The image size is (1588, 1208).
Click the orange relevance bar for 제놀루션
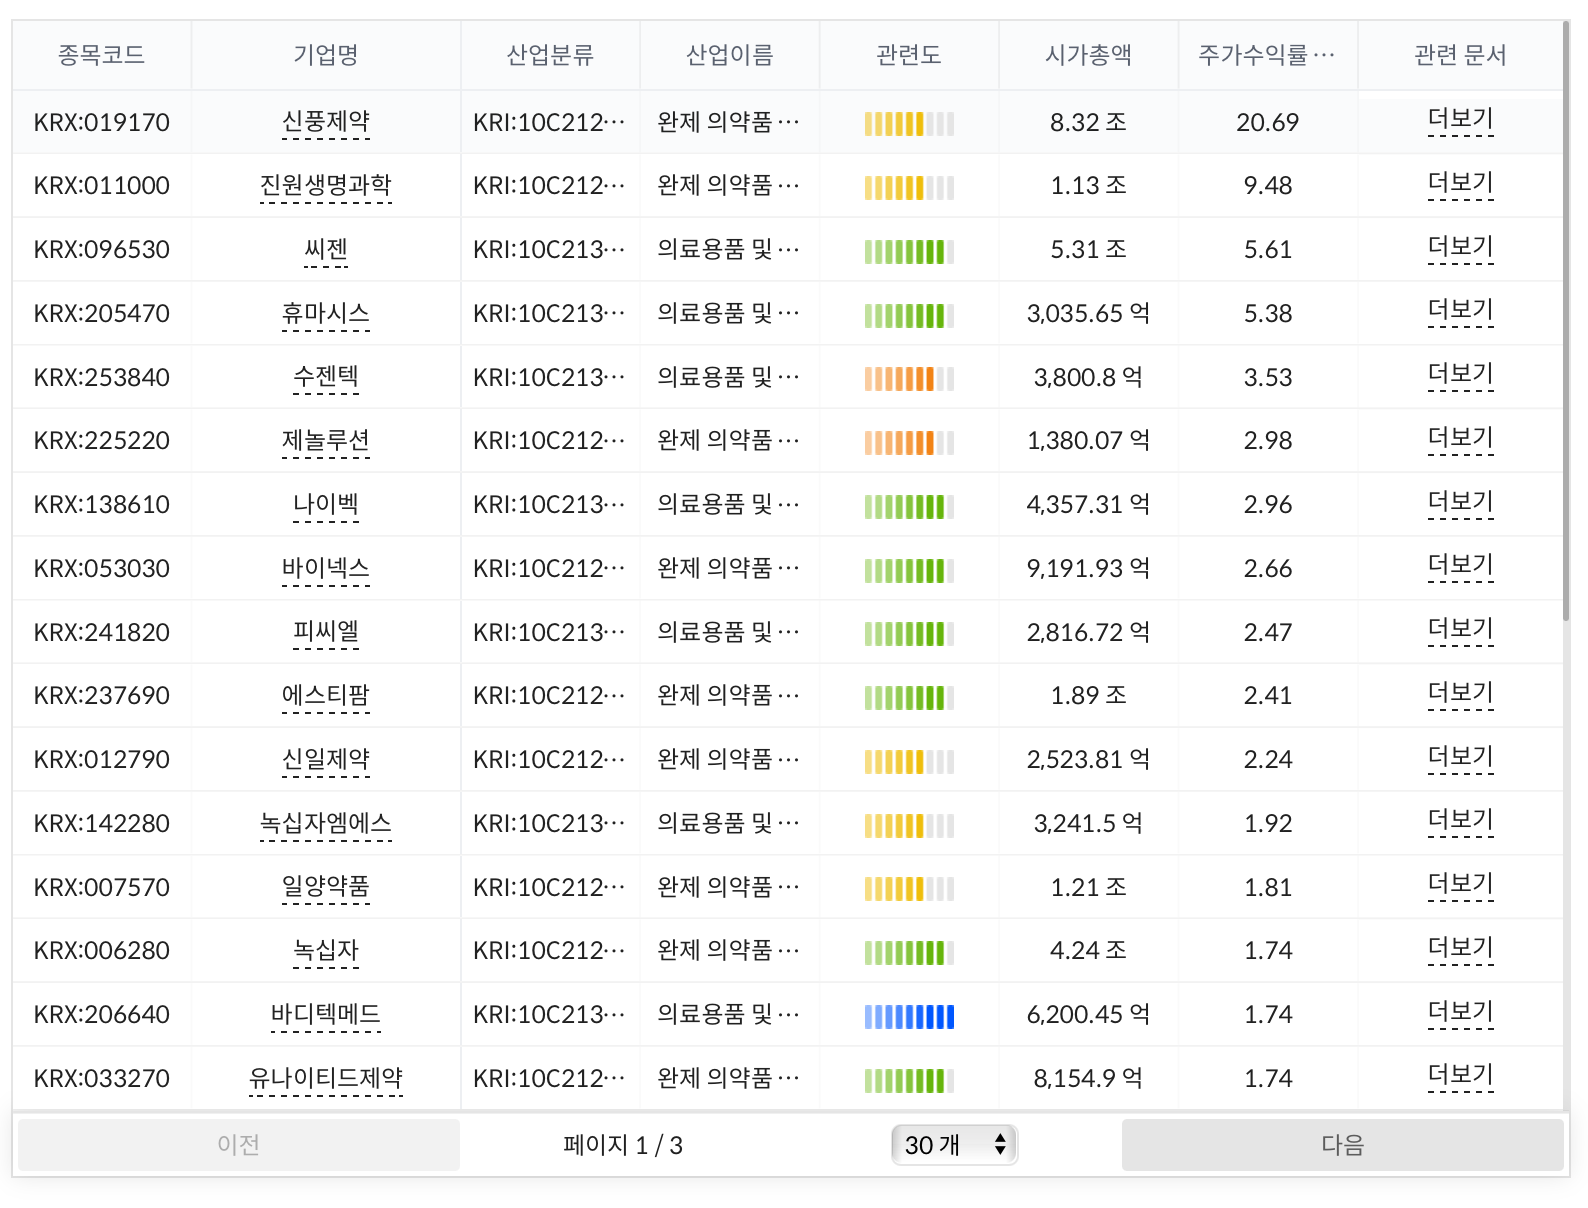point(909,443)
